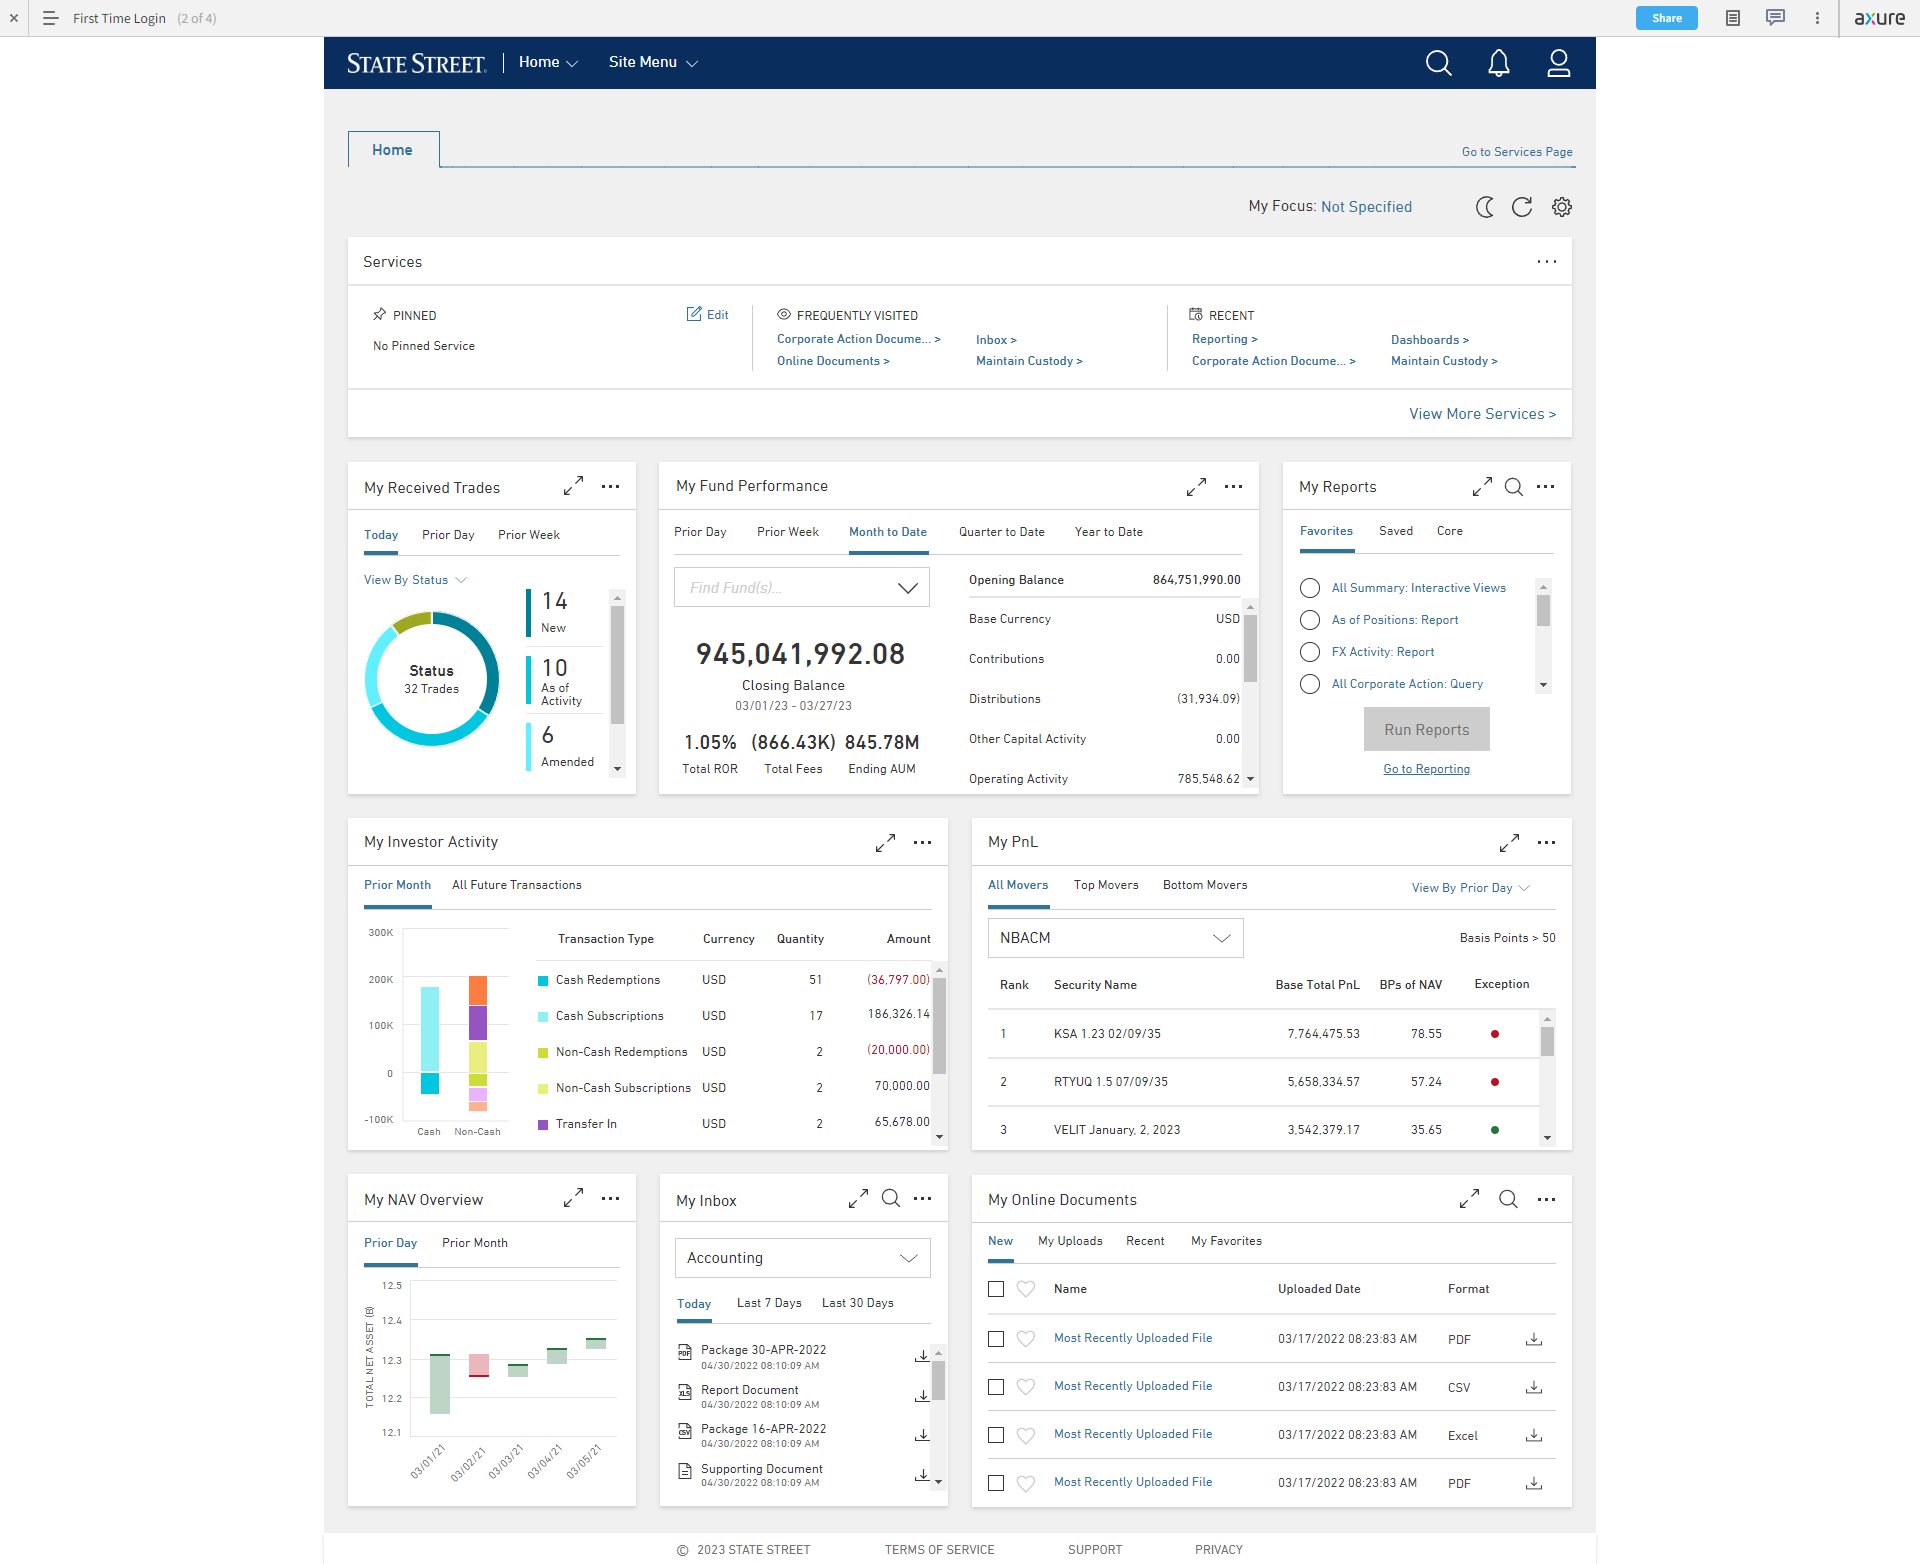Screen dimensions: 1920x1564
Task: Open the user profile icon
Action: pyautogui.click(x=1558, y=63)
